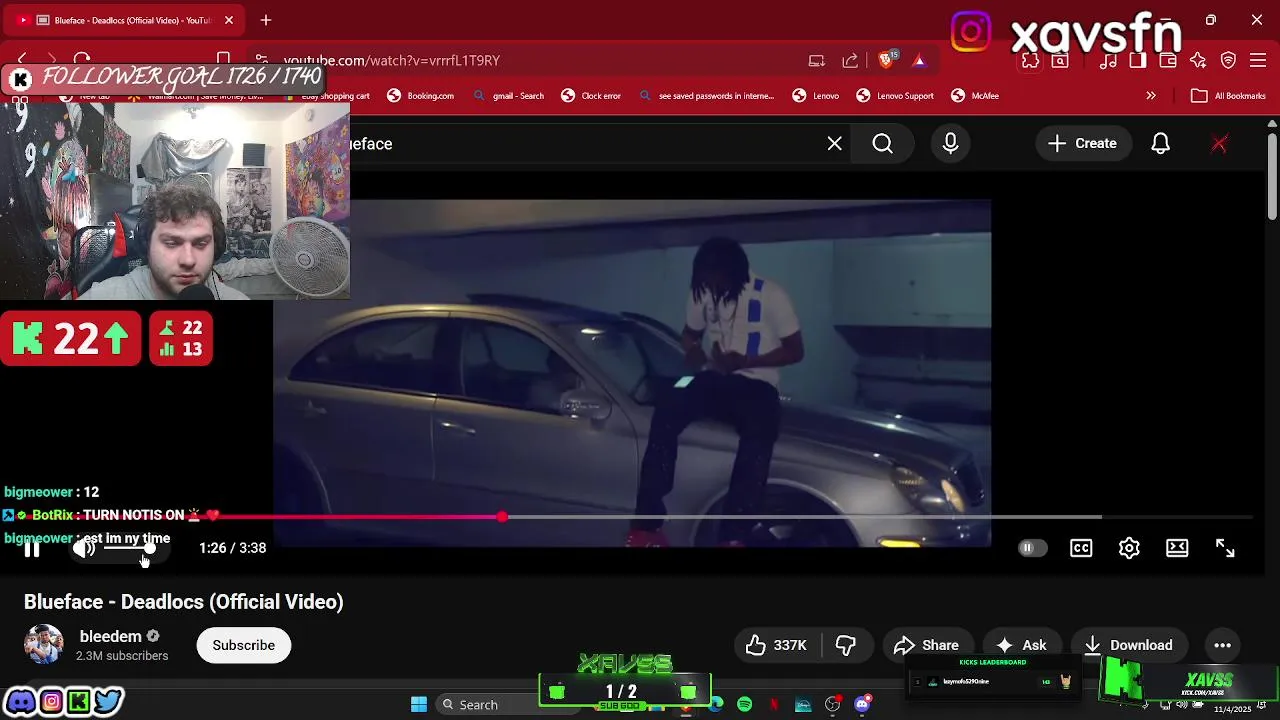1280x720 pixels.
Task: Open a new browser tab
Action: (x=266, y=20)
